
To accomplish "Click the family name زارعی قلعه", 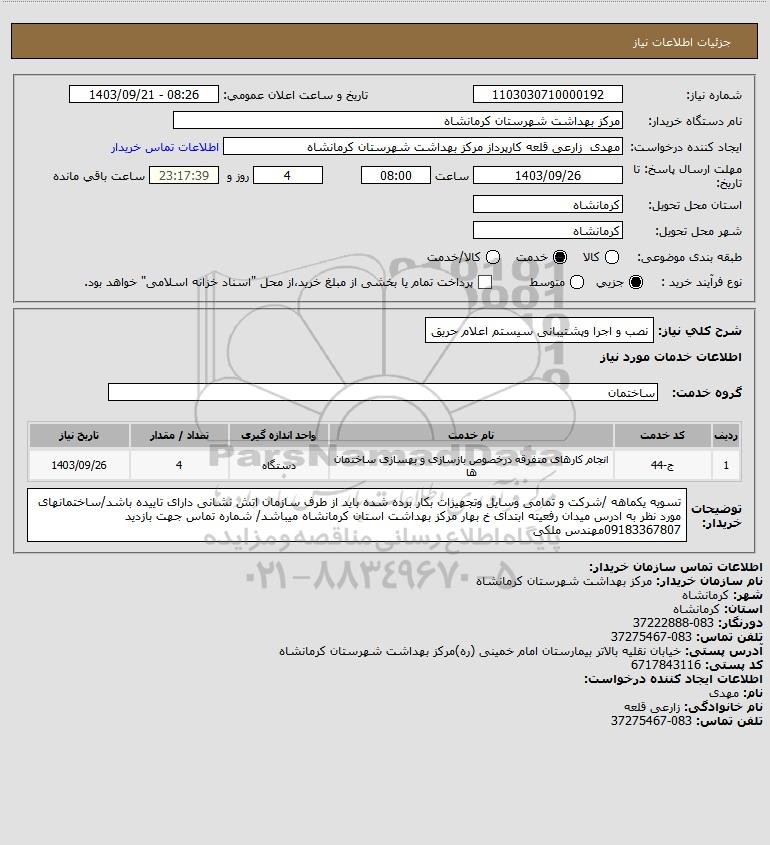I will tap(652, 707).
